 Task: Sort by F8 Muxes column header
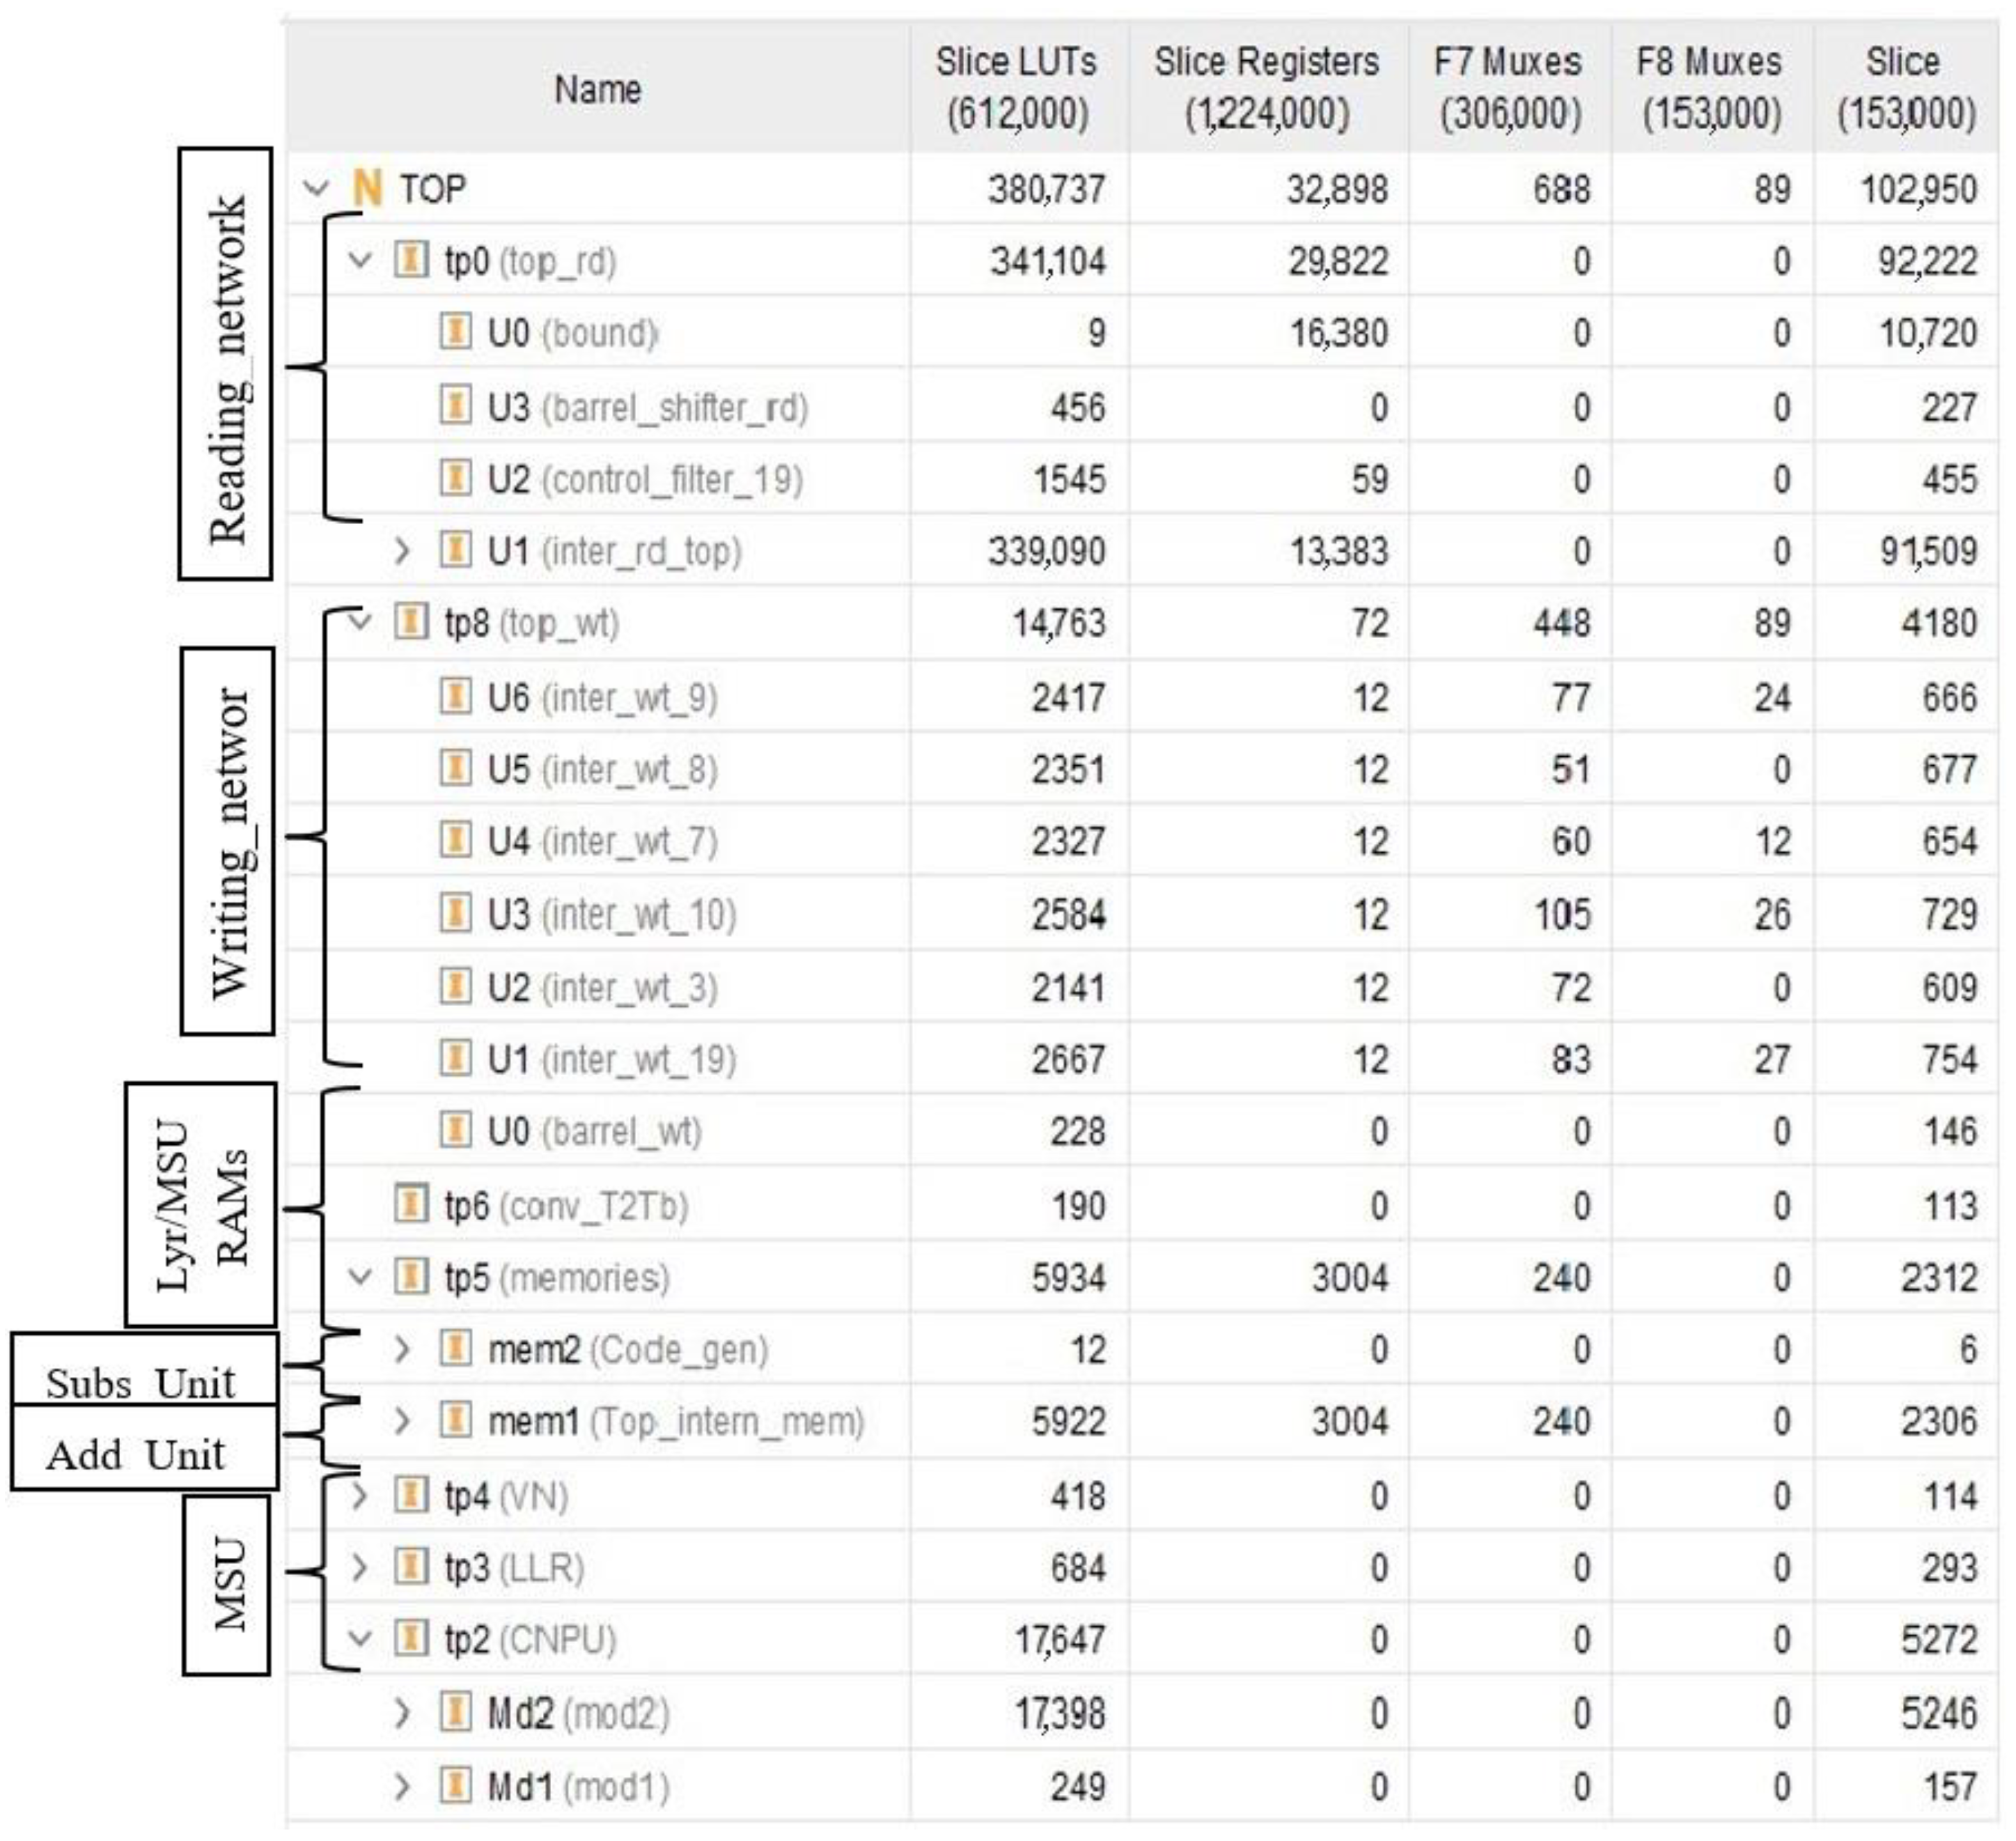click(1711, 87)
